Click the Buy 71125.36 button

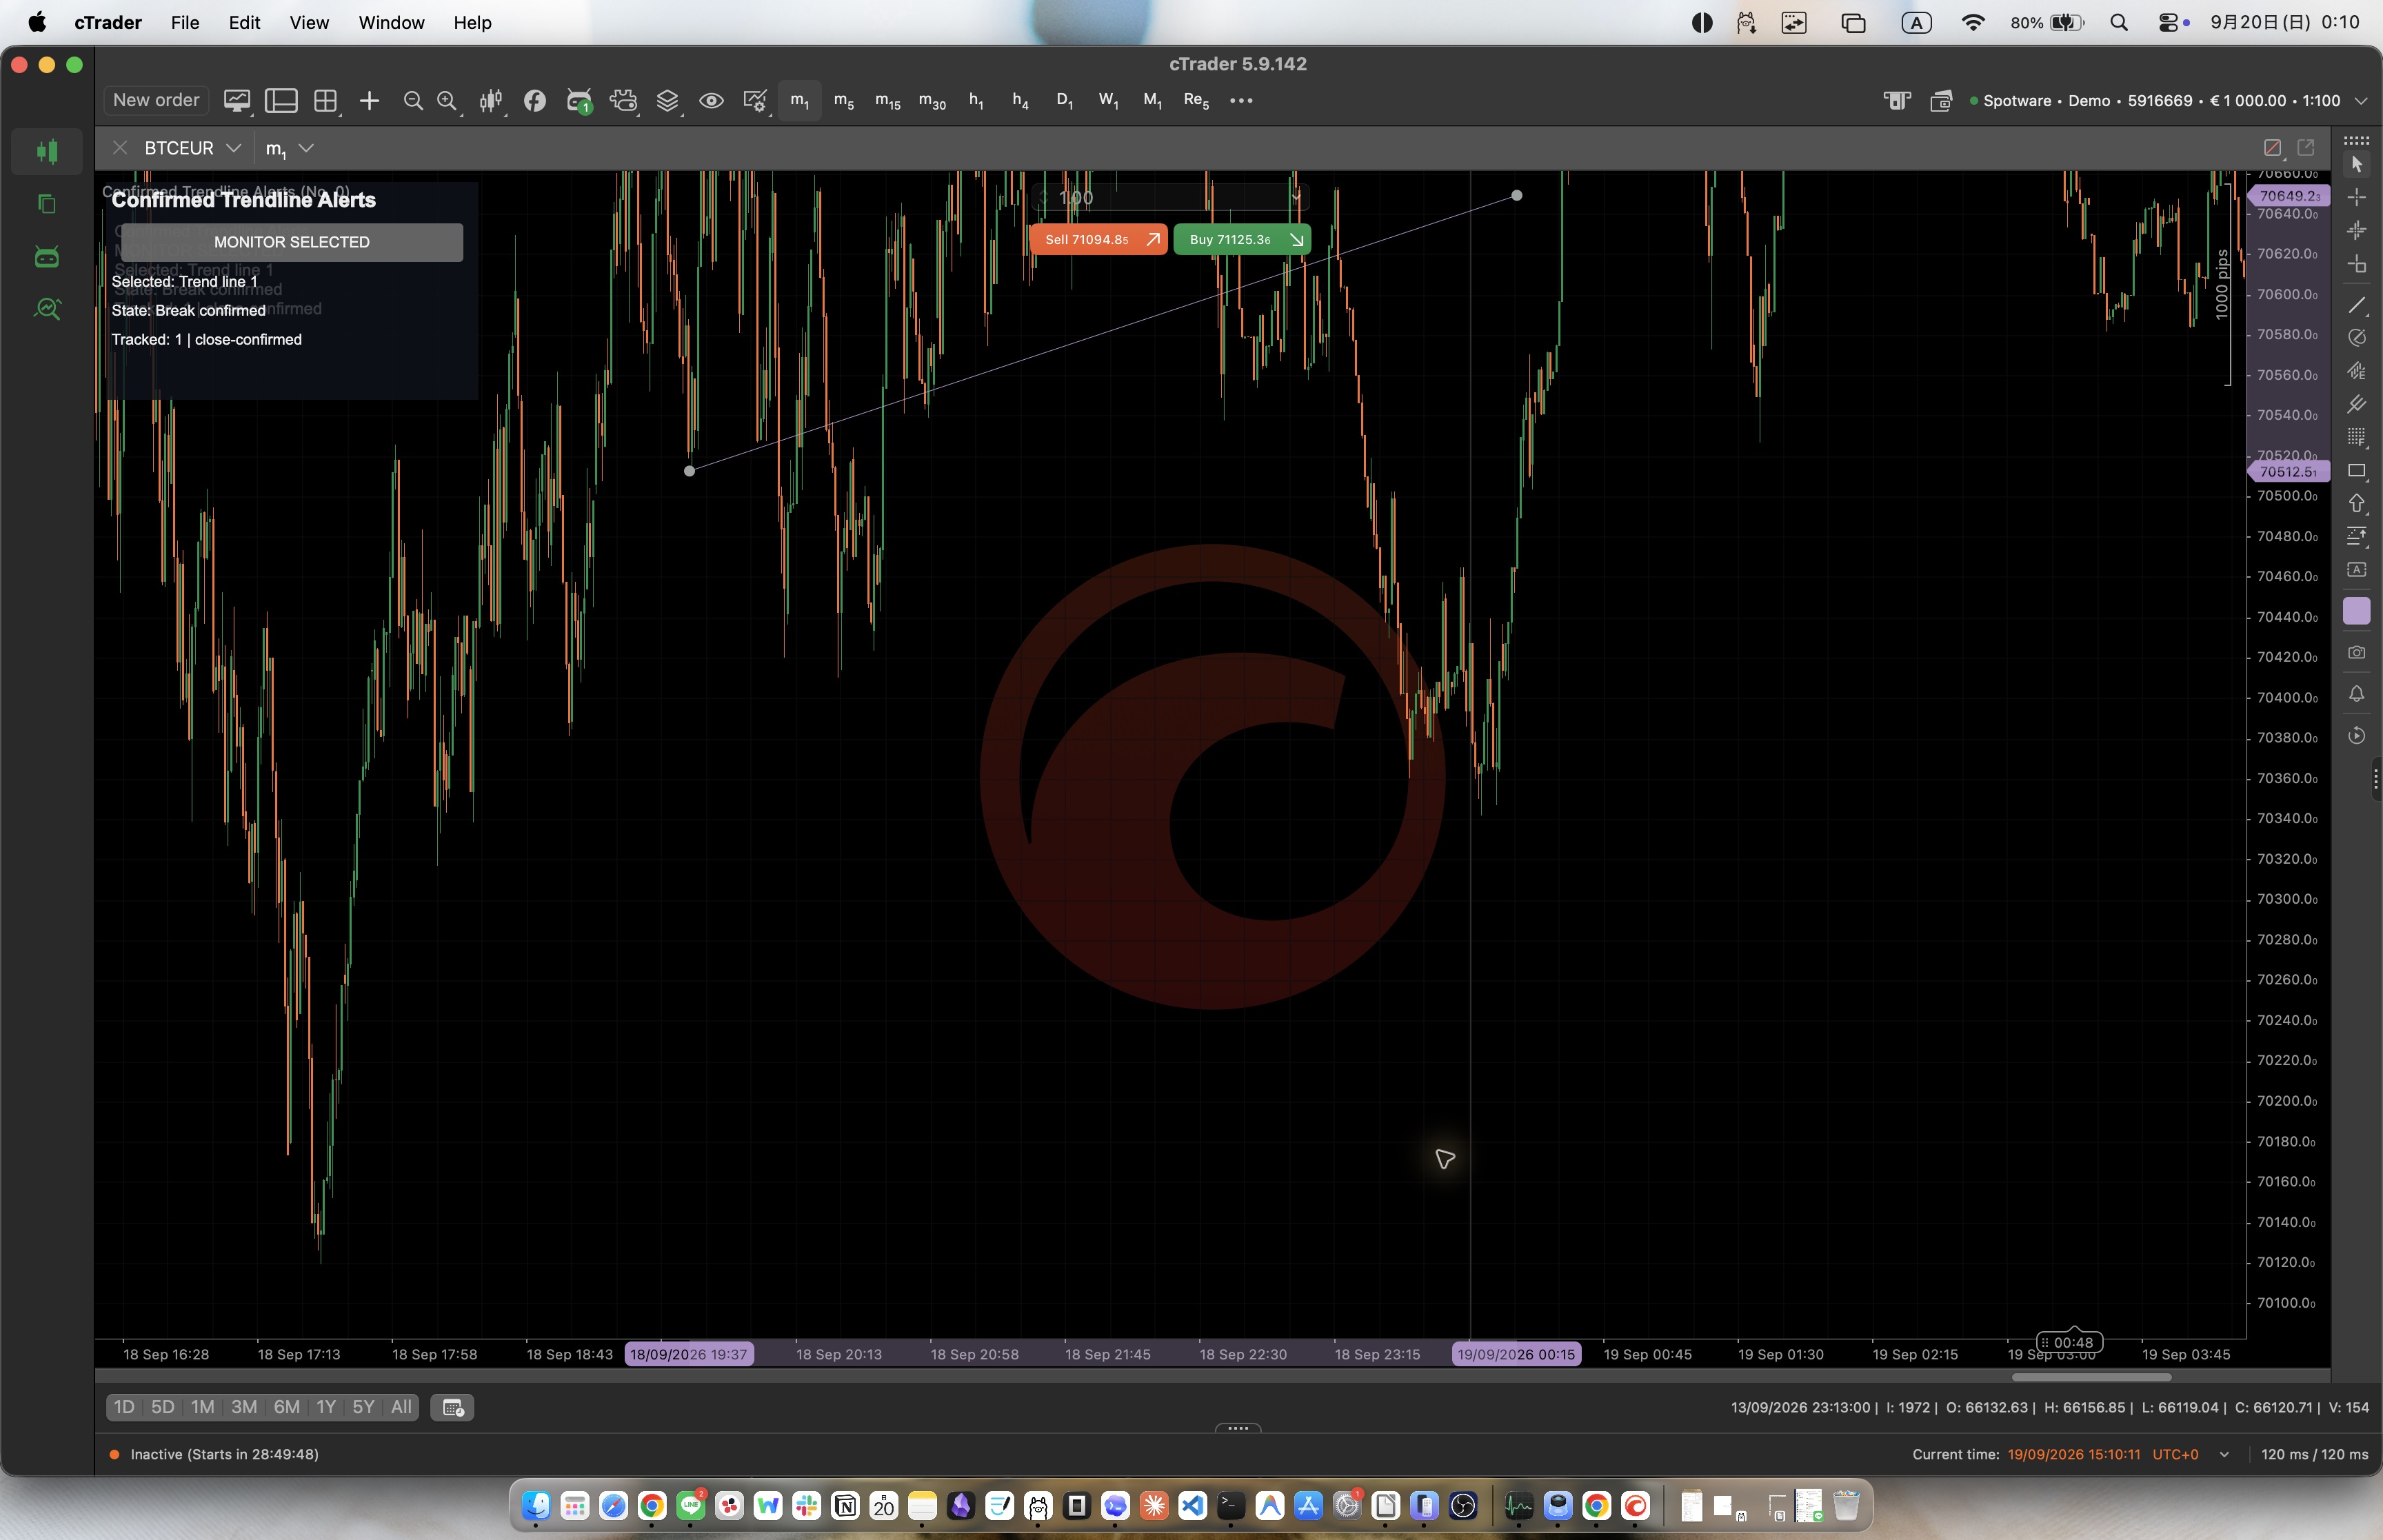[1241, 239]
